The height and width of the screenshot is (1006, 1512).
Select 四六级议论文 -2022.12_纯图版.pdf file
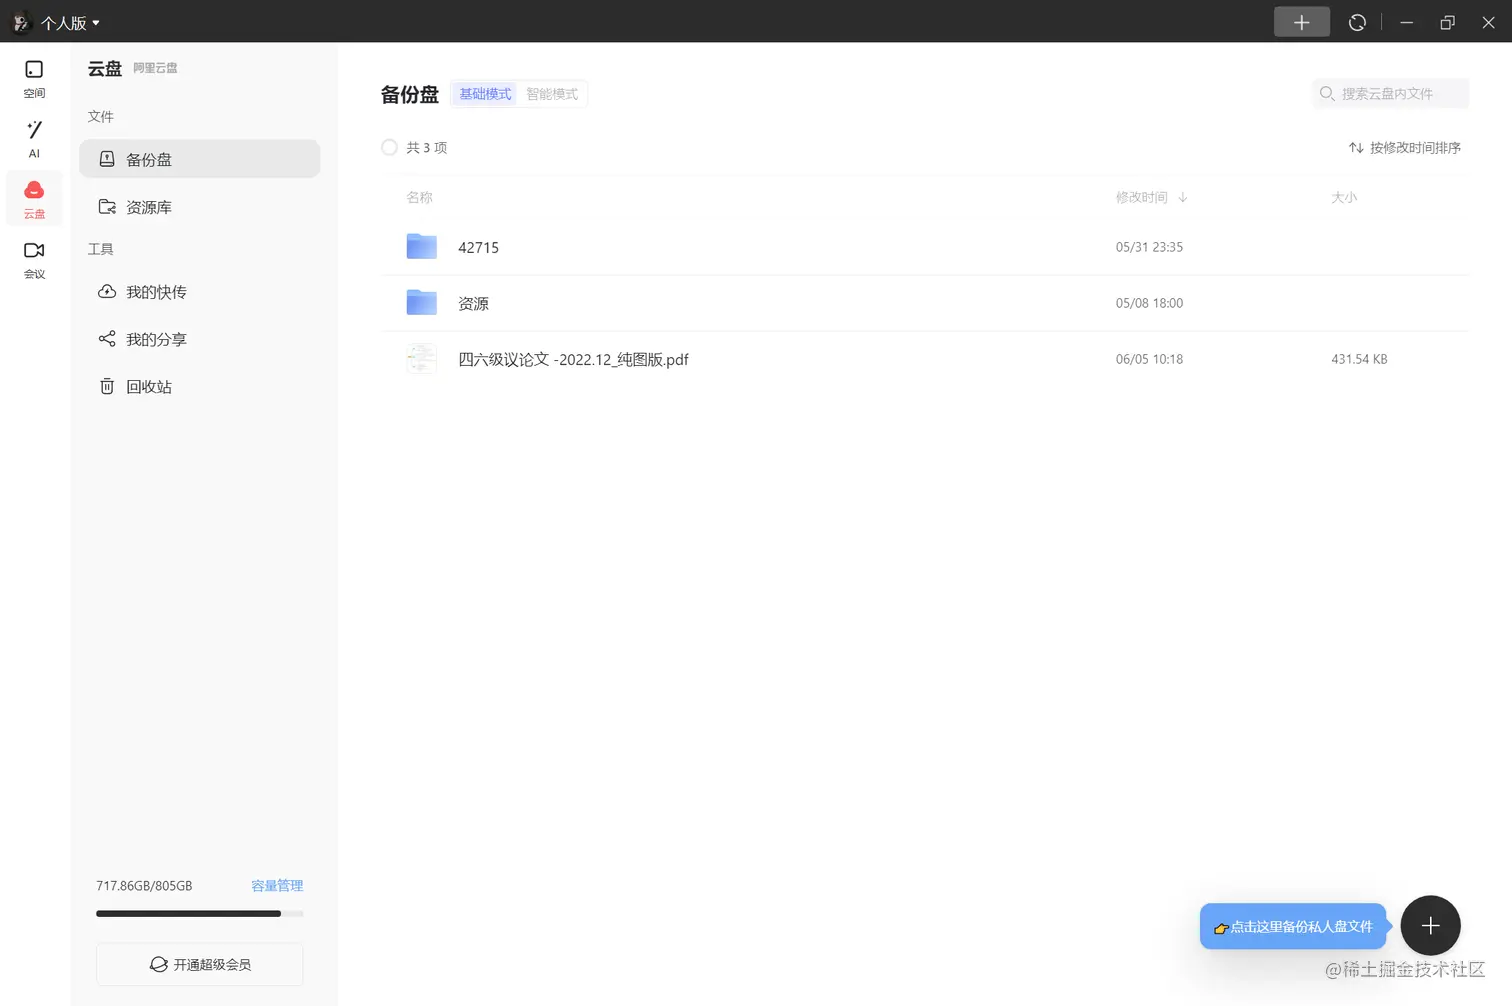pos(573,359)
